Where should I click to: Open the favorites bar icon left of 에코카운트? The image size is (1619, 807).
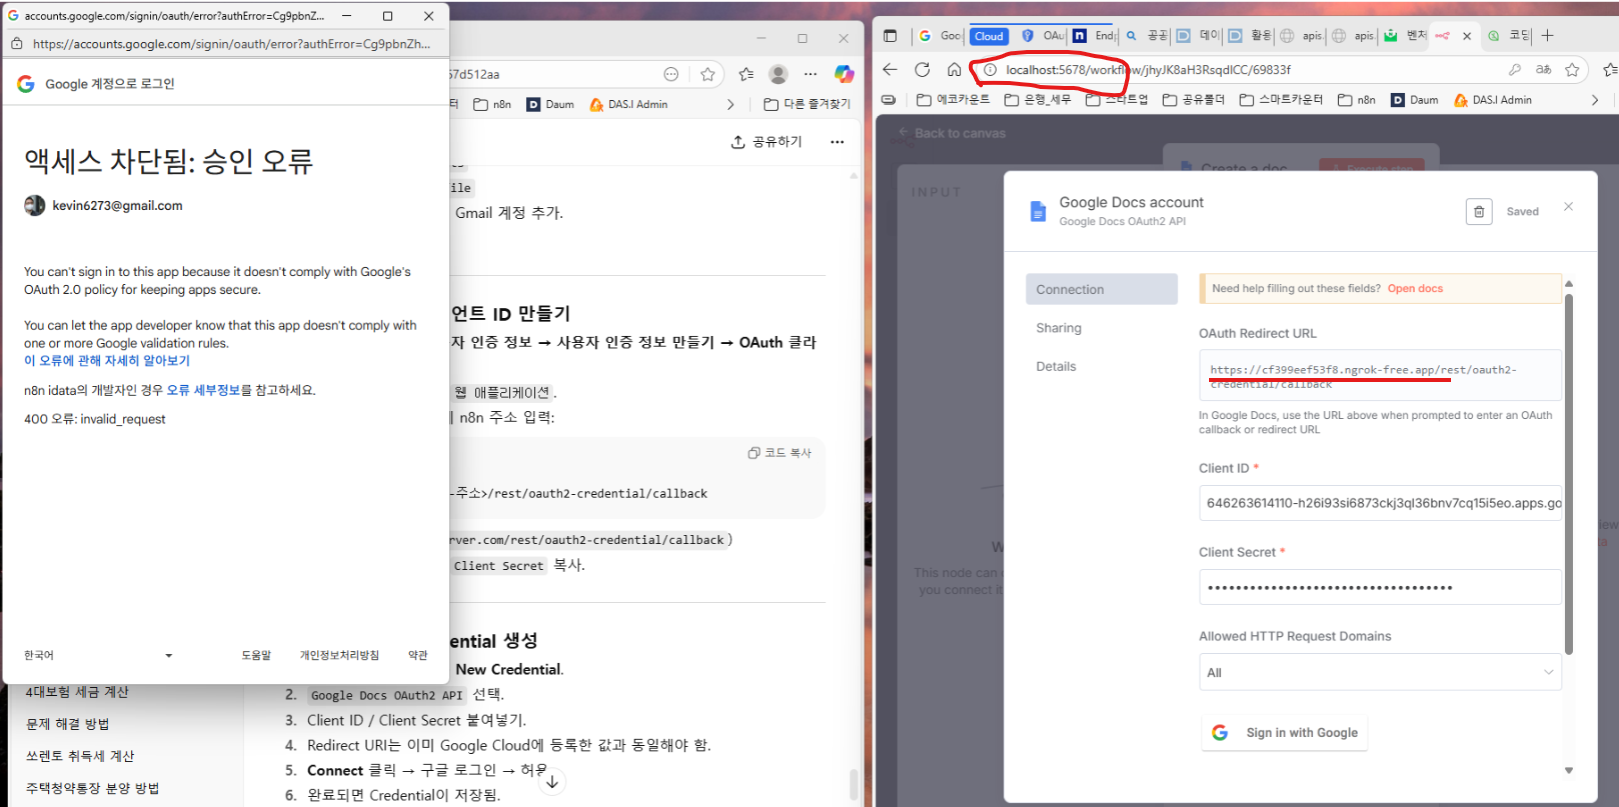click(x=889, y=100)
